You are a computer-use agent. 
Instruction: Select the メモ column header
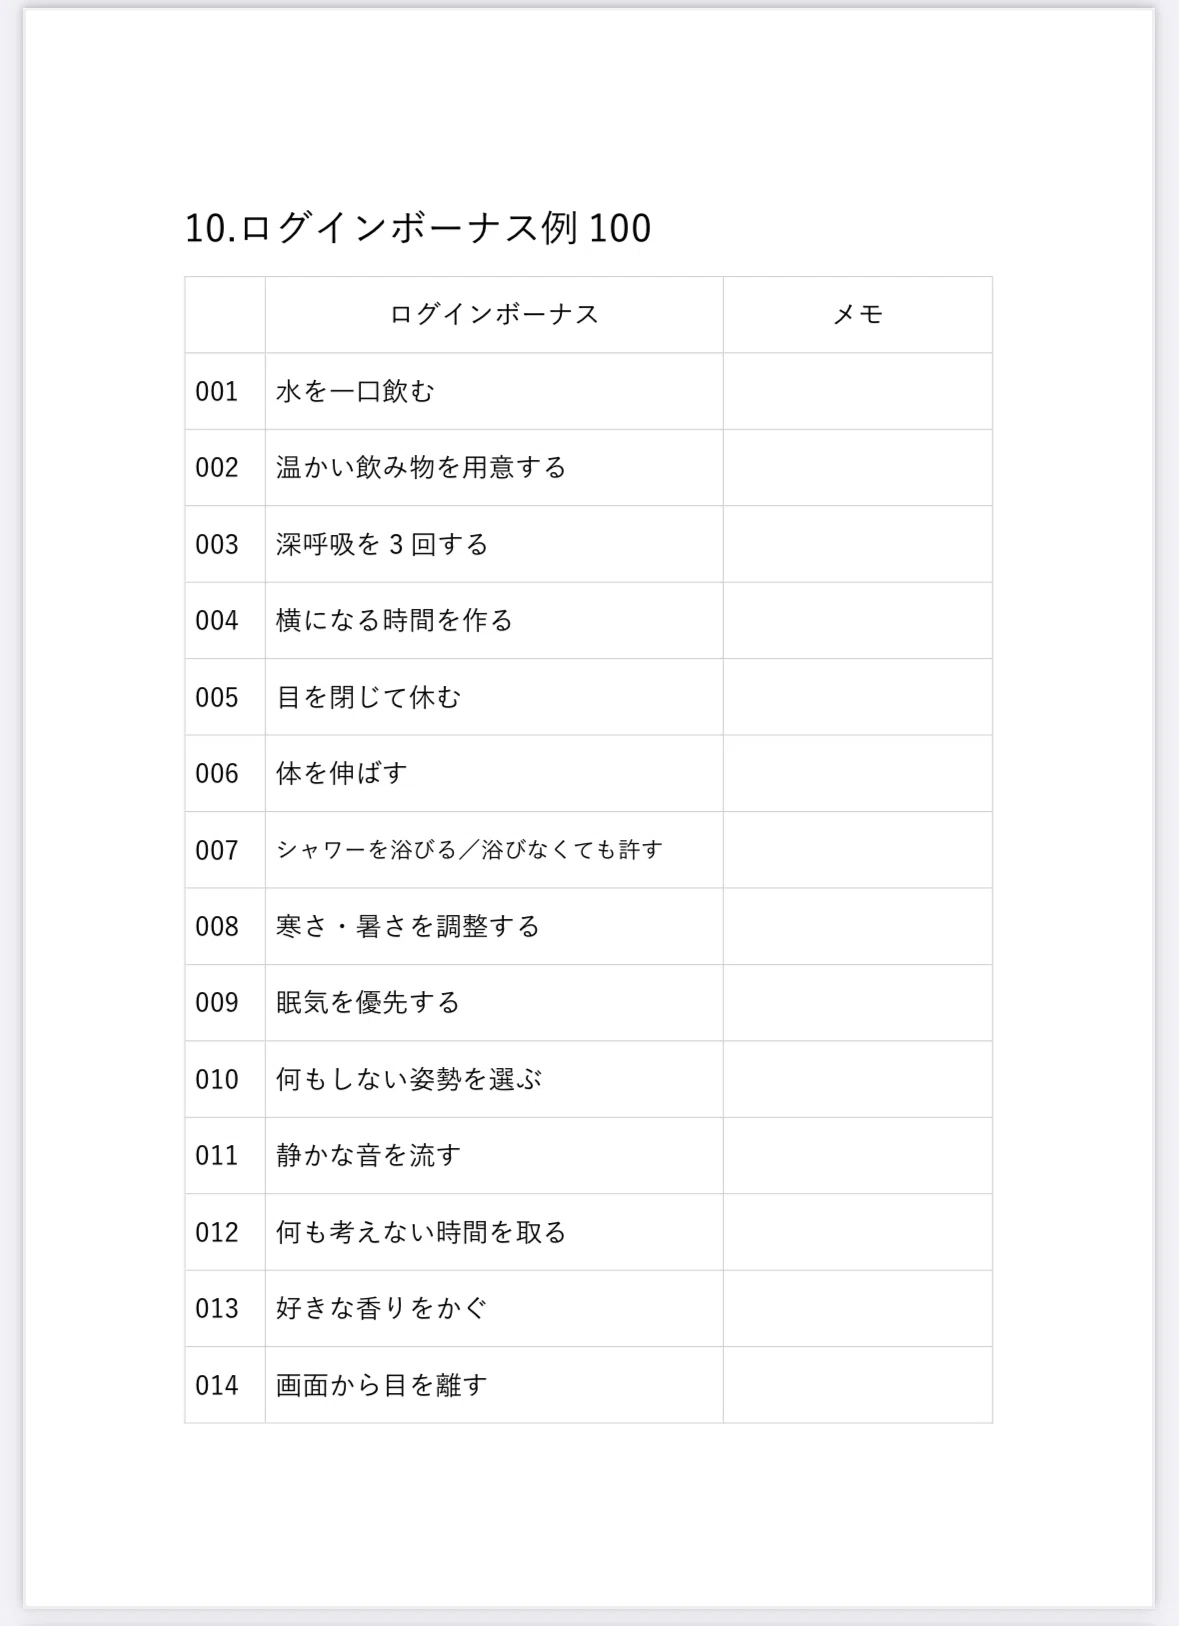[858, 314]
